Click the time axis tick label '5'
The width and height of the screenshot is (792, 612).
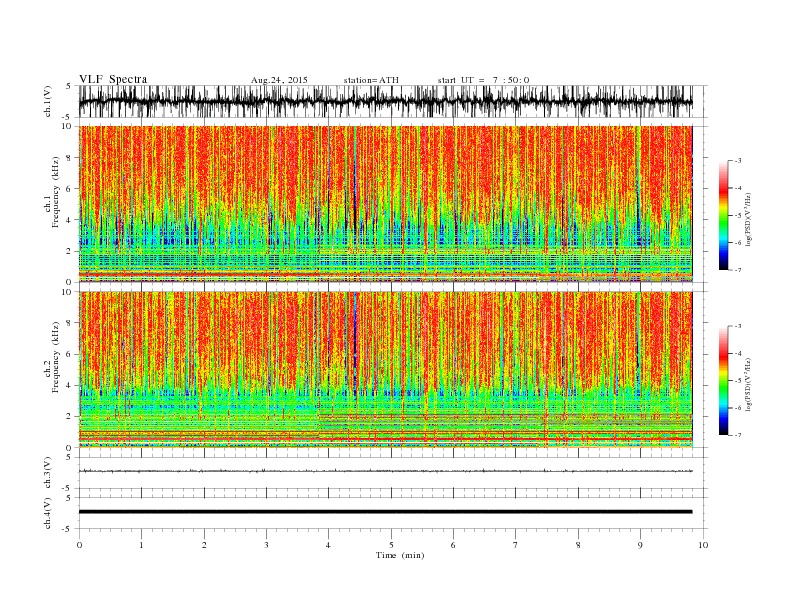click(391, 545)
